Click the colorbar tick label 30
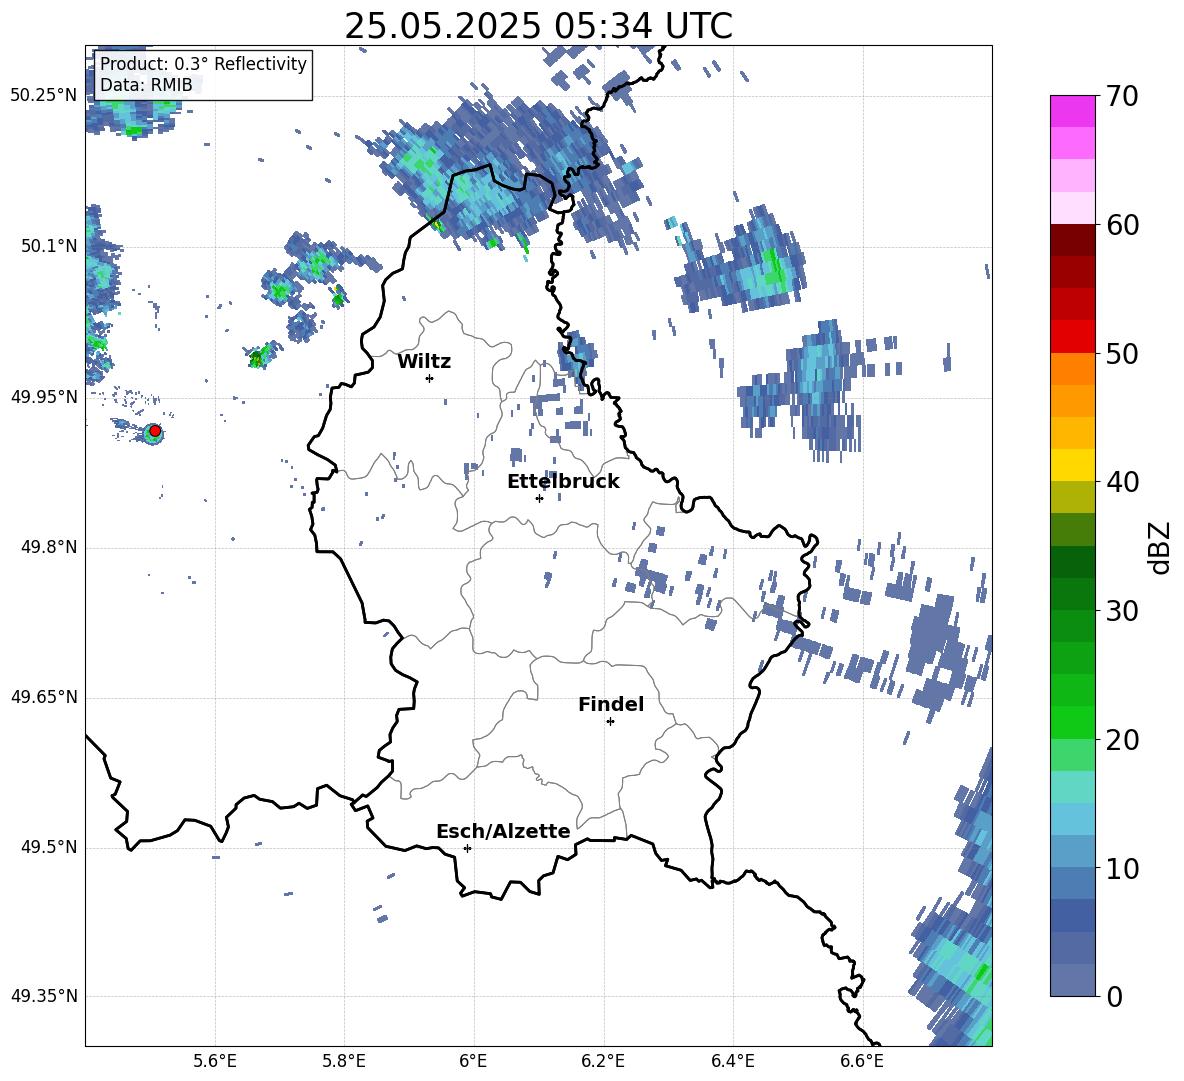The image size is (1184, 1081). (x=1122, y=611)
